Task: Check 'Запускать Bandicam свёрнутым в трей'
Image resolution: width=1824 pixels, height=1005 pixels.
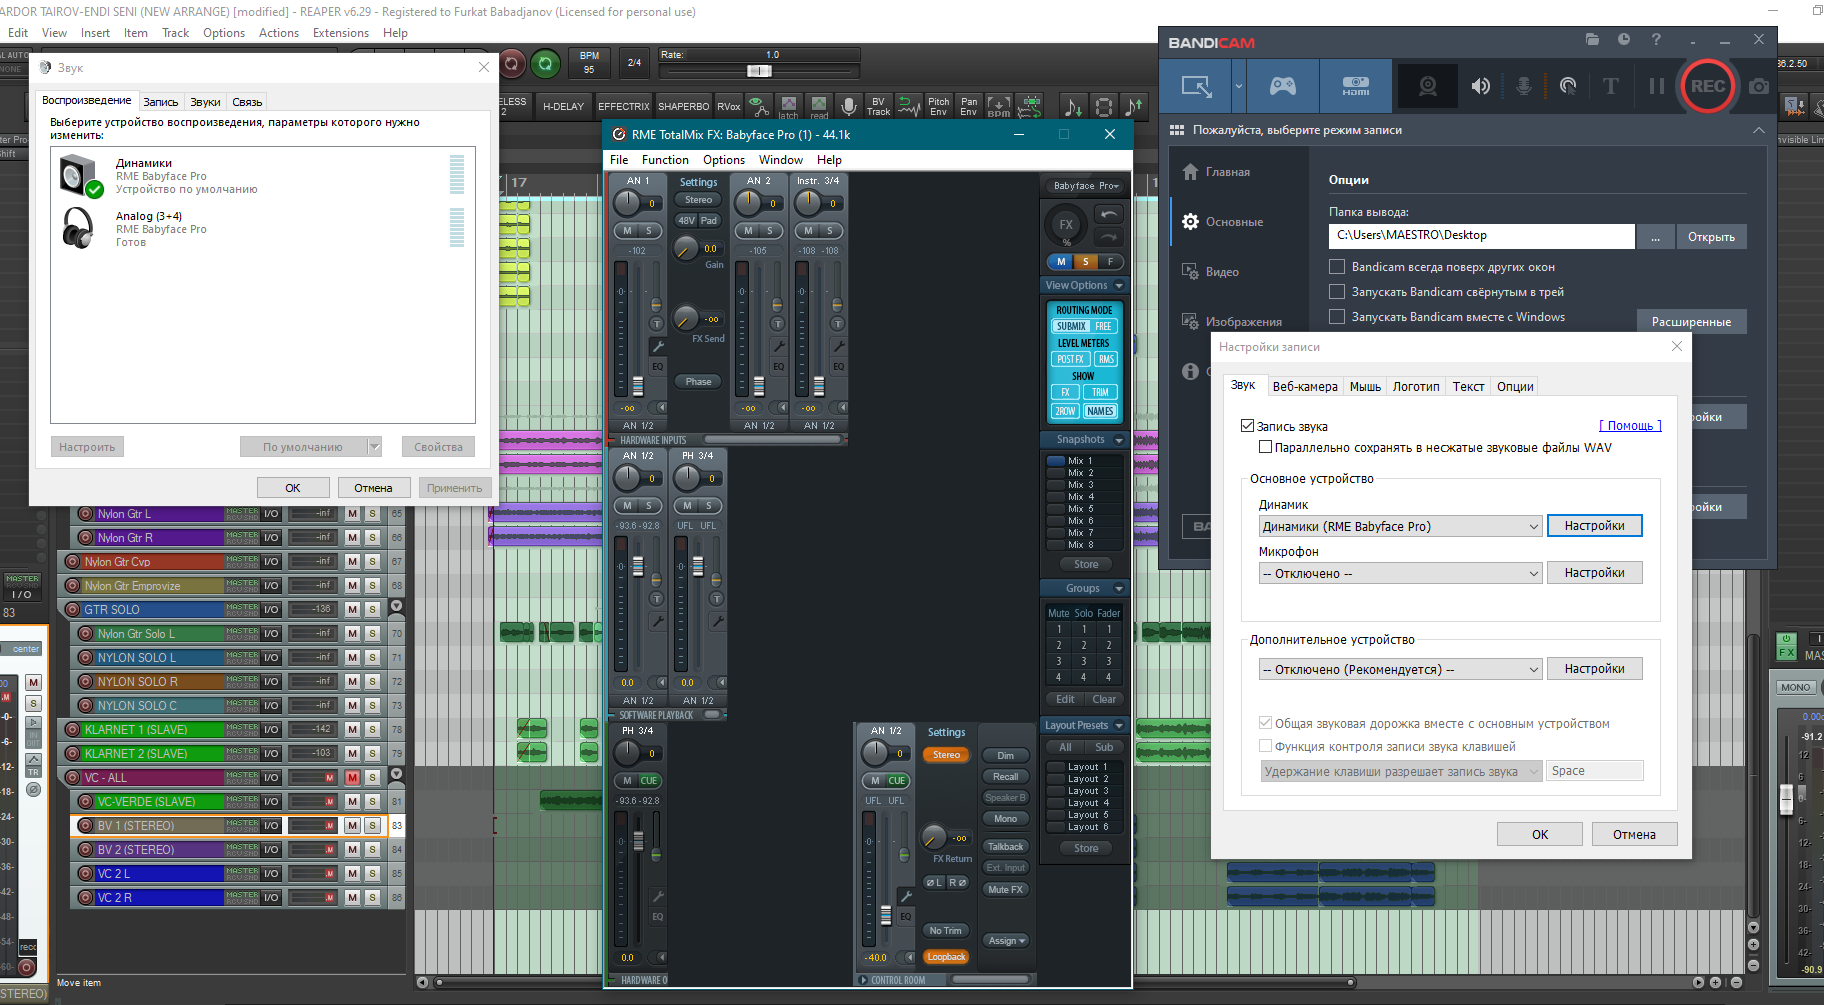Action: click(x=1336, y=292)
